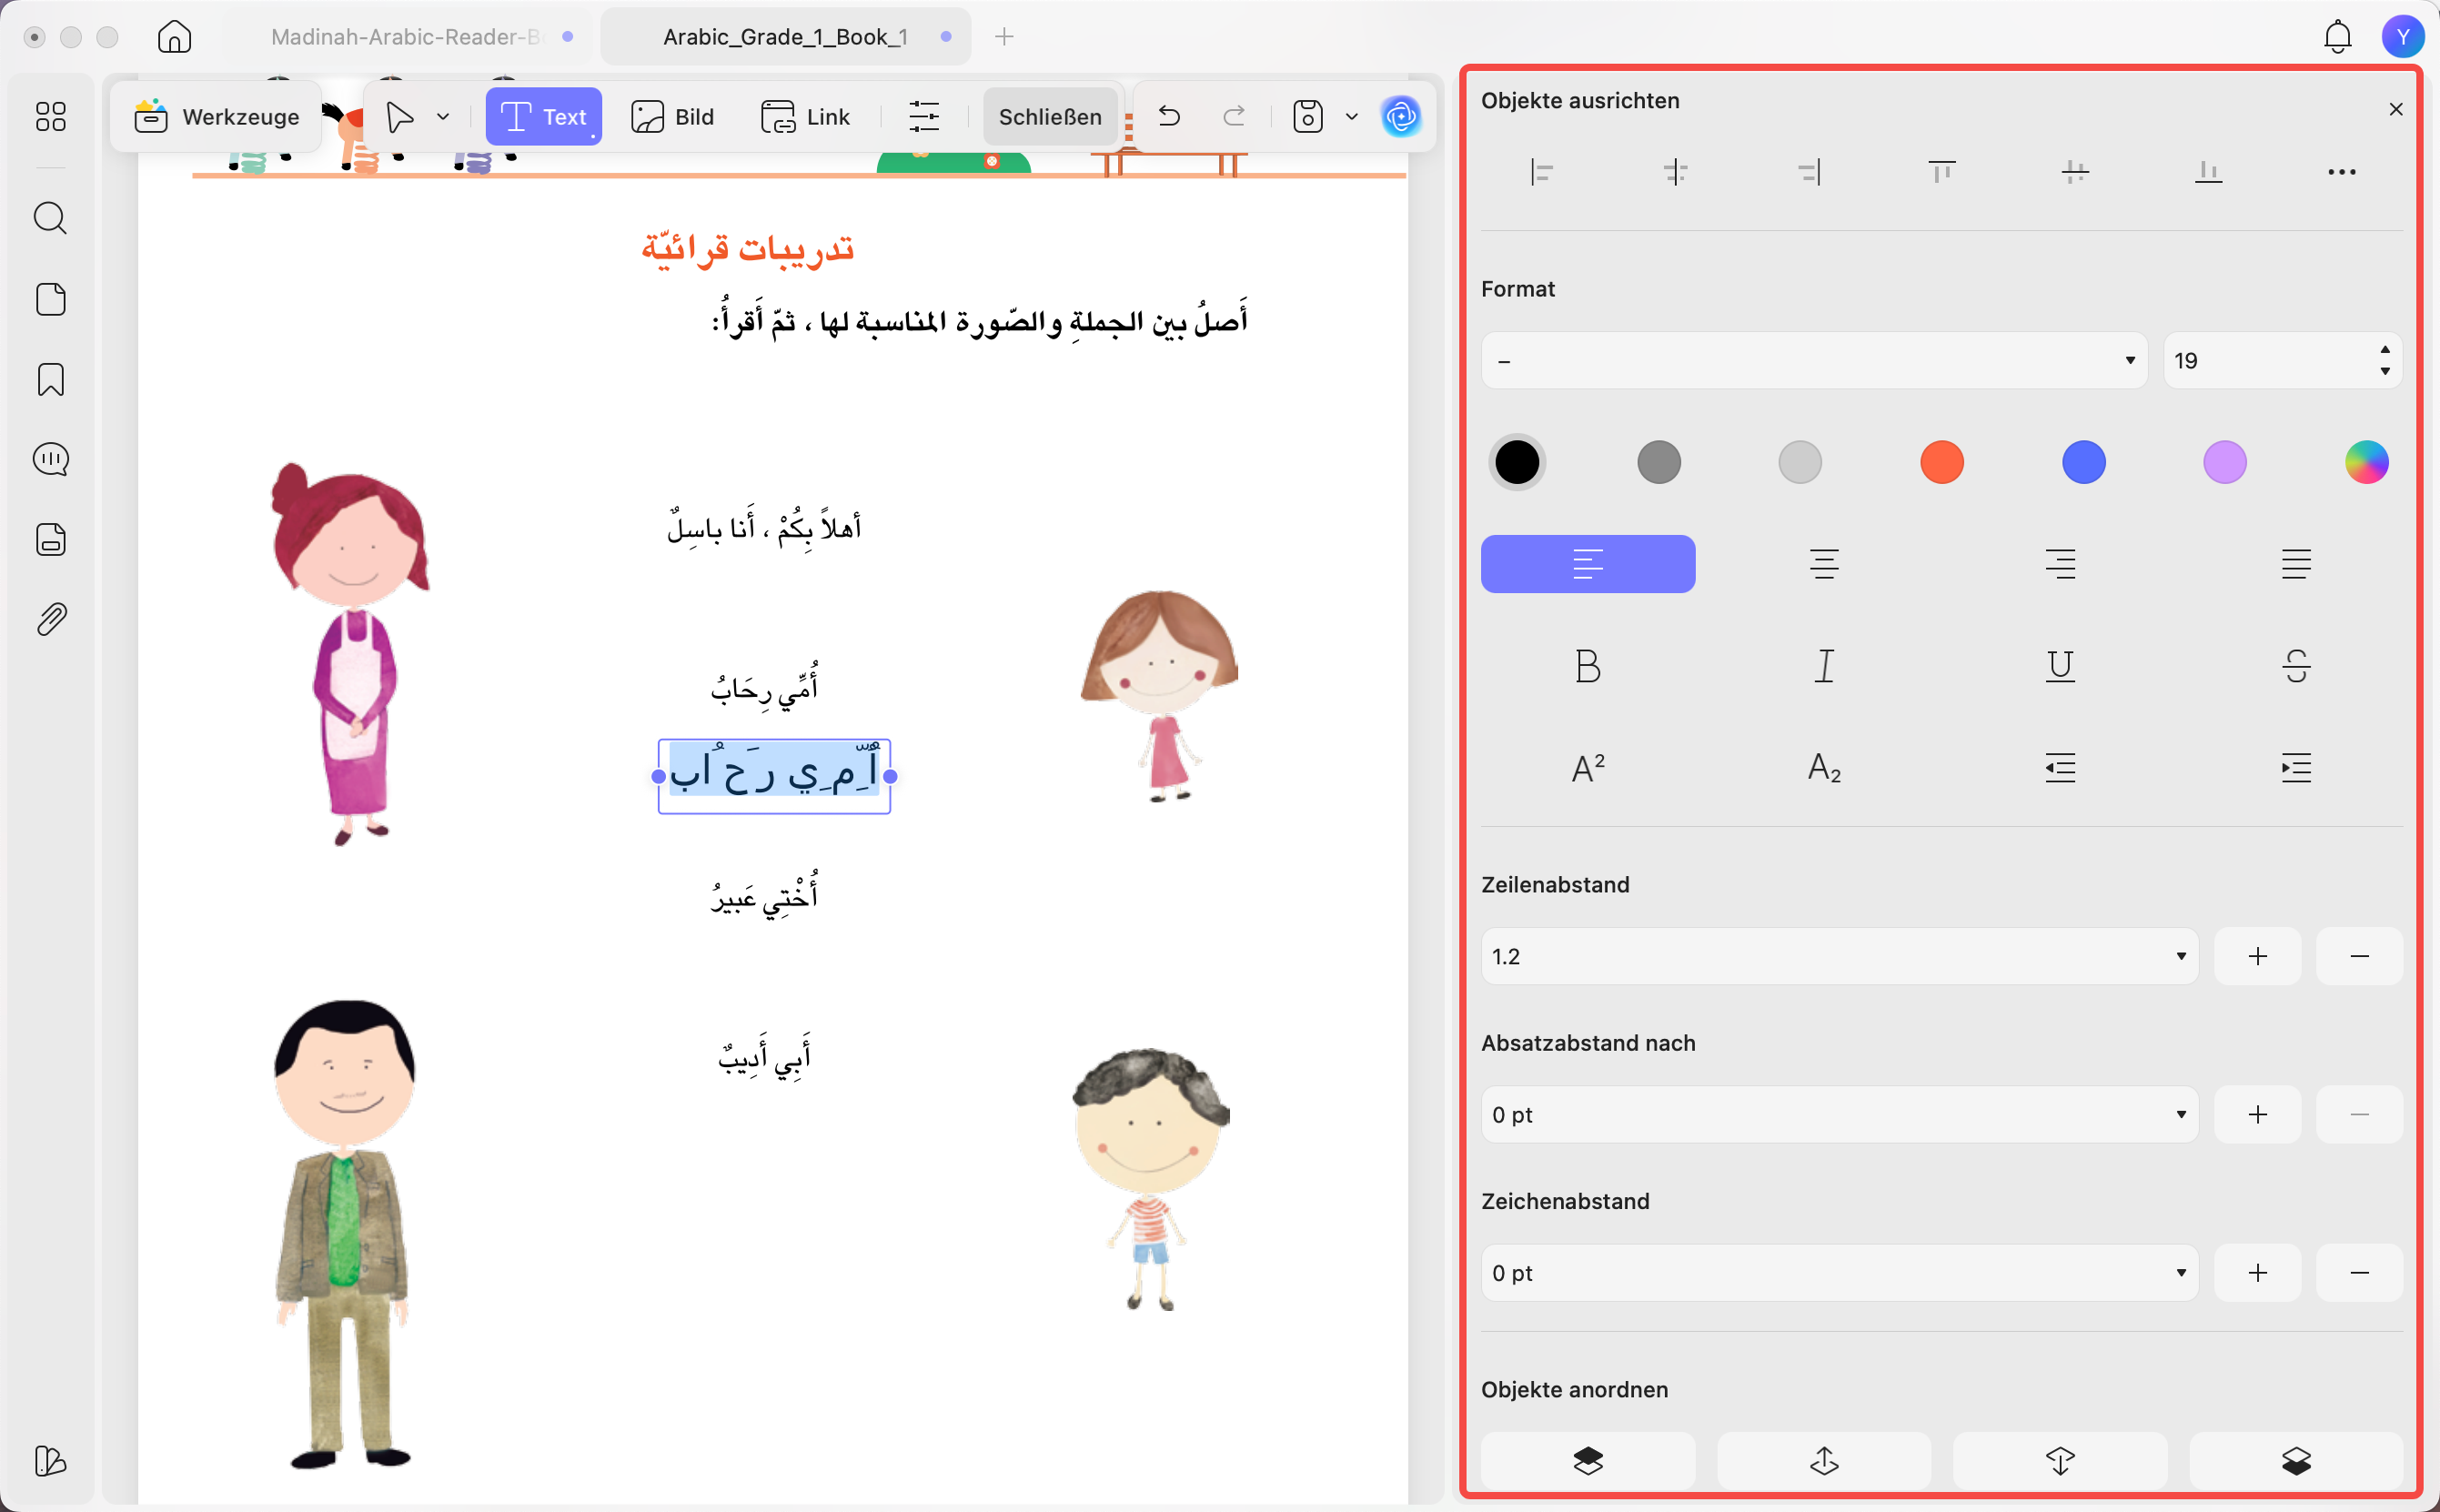Screen dimensions: 2440x1512
Task: Select the Bild tool
Action: click(x=672, y=117)
